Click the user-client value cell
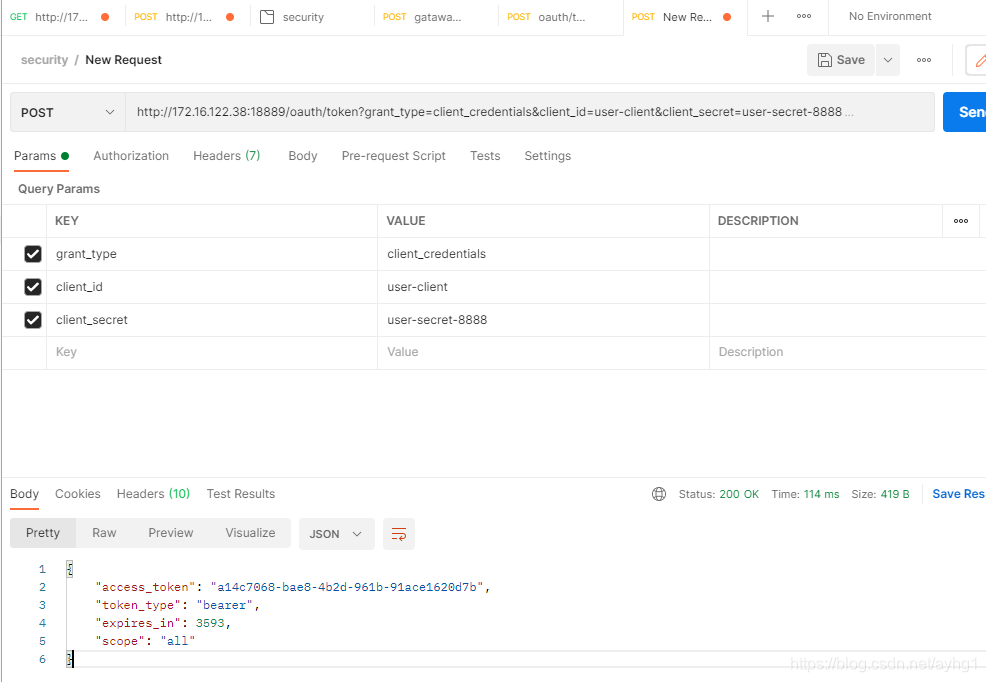Viewport: 986px width, 682px height. tap(543, 287)
